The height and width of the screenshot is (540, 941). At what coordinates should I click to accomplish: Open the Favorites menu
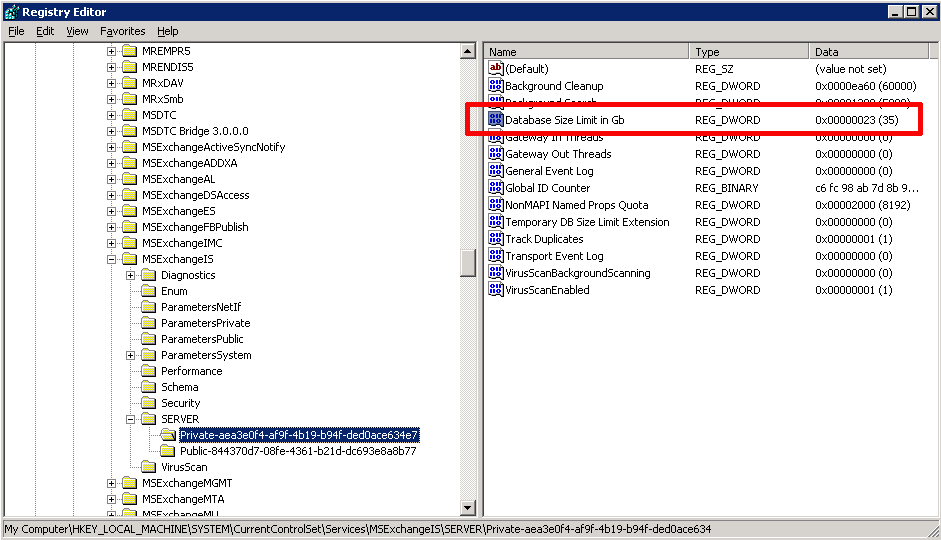[122, 31]
